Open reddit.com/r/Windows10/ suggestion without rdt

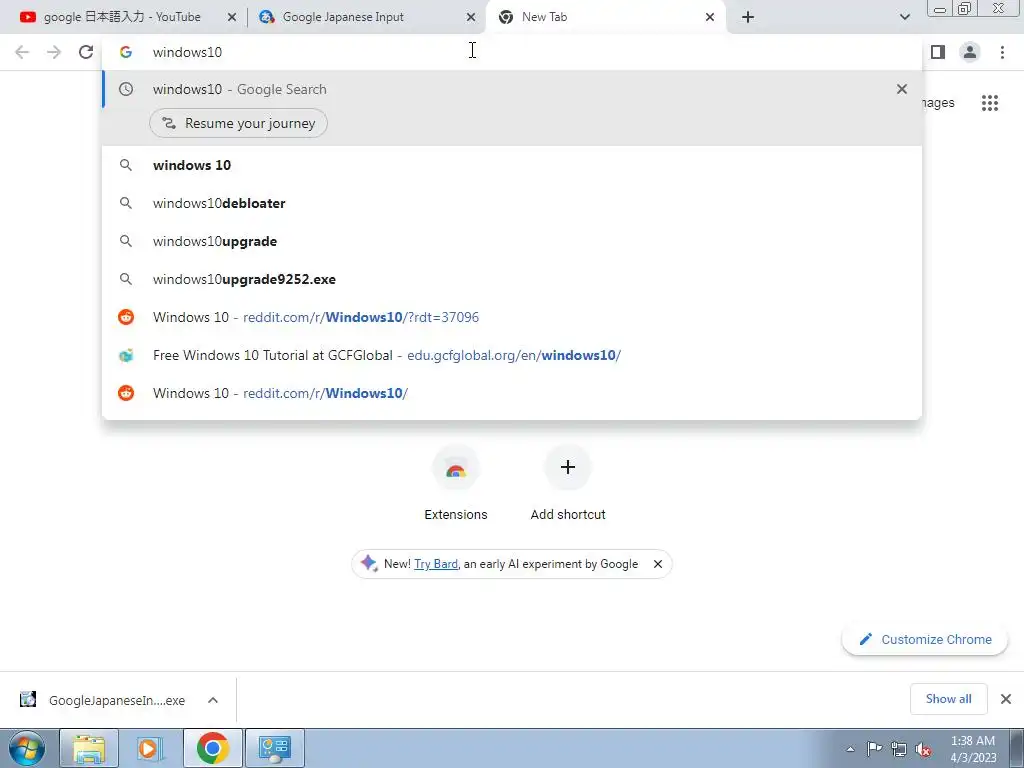pyautogui.click(x=512, y=392)
